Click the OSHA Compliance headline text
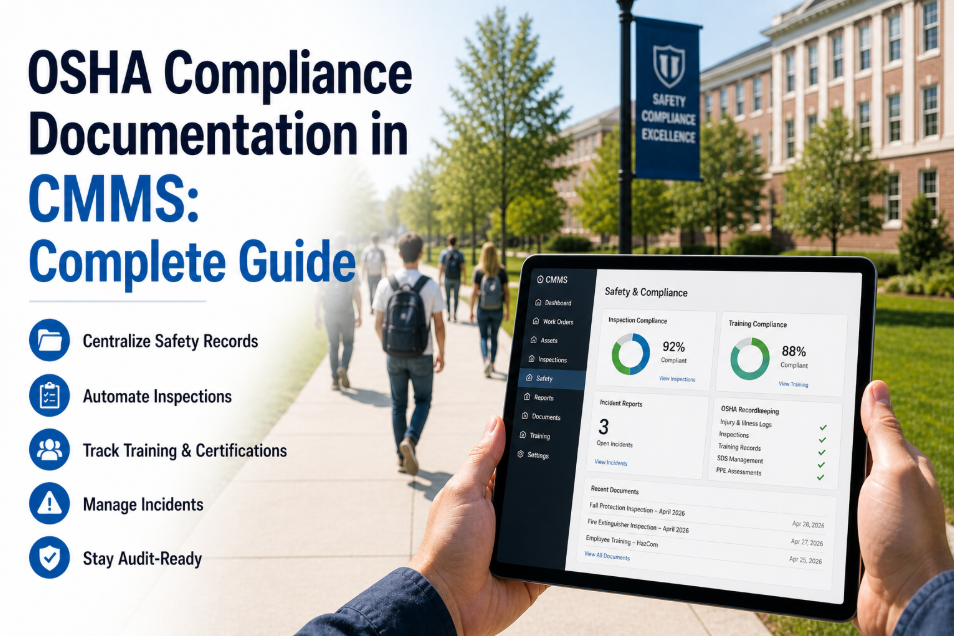Viewport: 954px width, 636px height. point(220,73)
